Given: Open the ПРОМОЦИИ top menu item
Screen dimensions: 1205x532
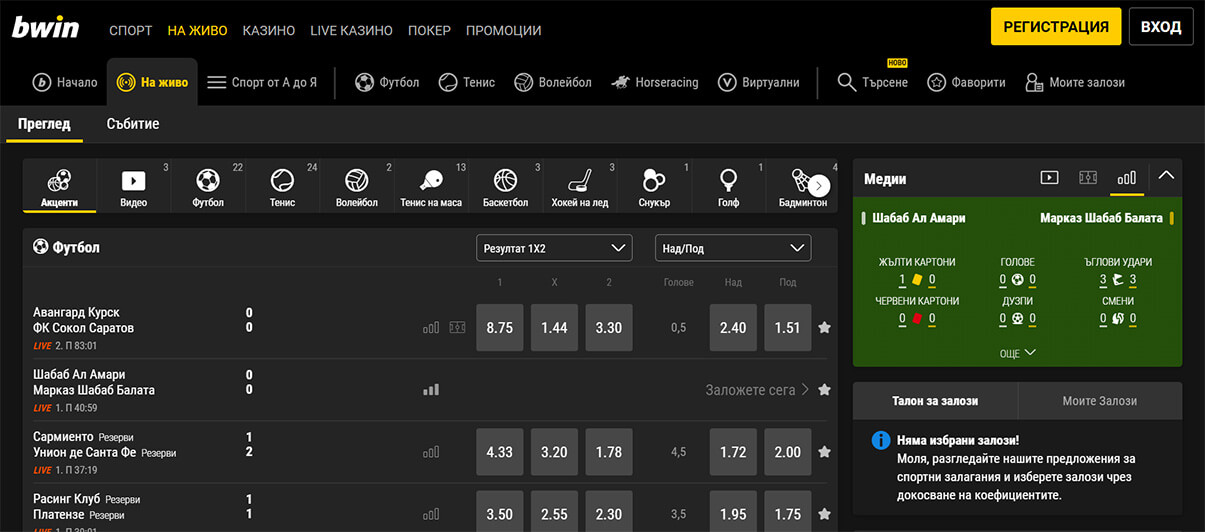Looking at the screenshot, I should pyautogui.click(x=504, y=30).
